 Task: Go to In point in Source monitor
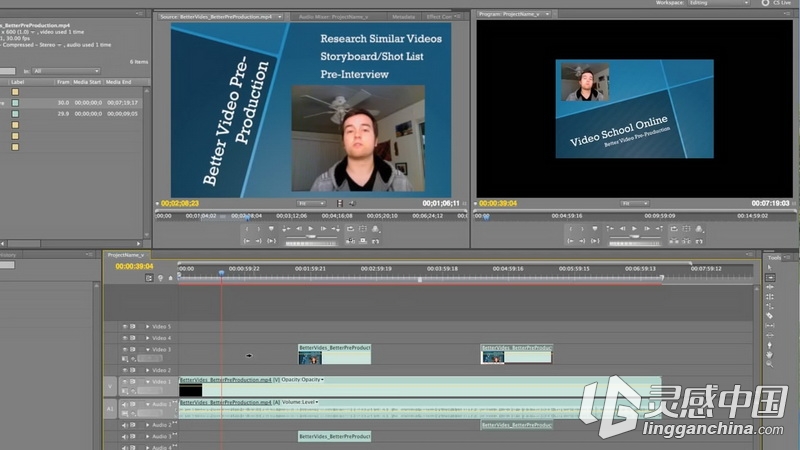click(x=247, y=241)
